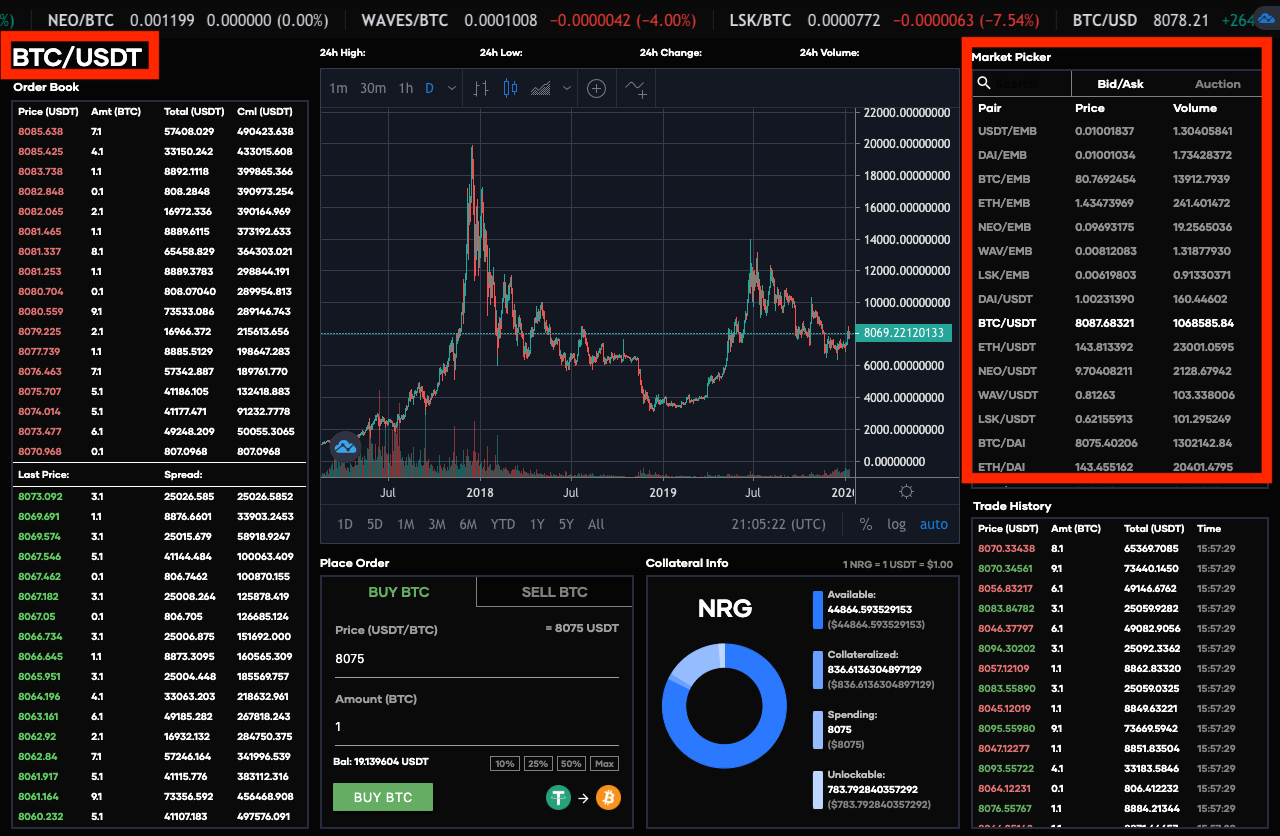Click order book ask price 8085.638
The width and height of the screenshot is (1280, 836).
tap(40, 131)
